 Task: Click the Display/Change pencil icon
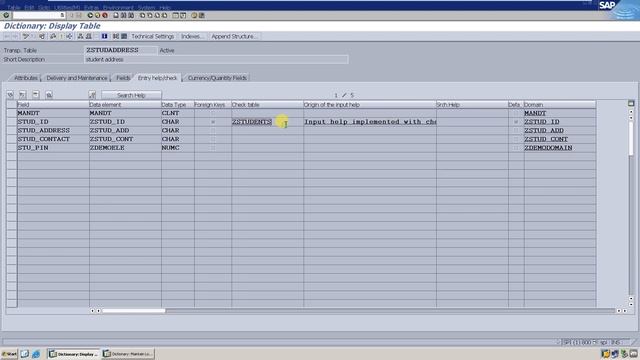[x=25, y=36]
